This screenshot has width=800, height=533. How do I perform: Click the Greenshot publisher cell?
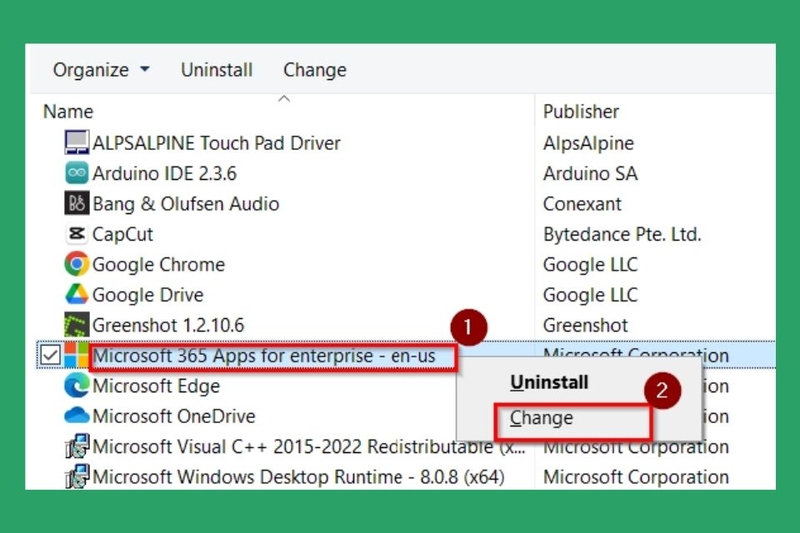(585, 325)
